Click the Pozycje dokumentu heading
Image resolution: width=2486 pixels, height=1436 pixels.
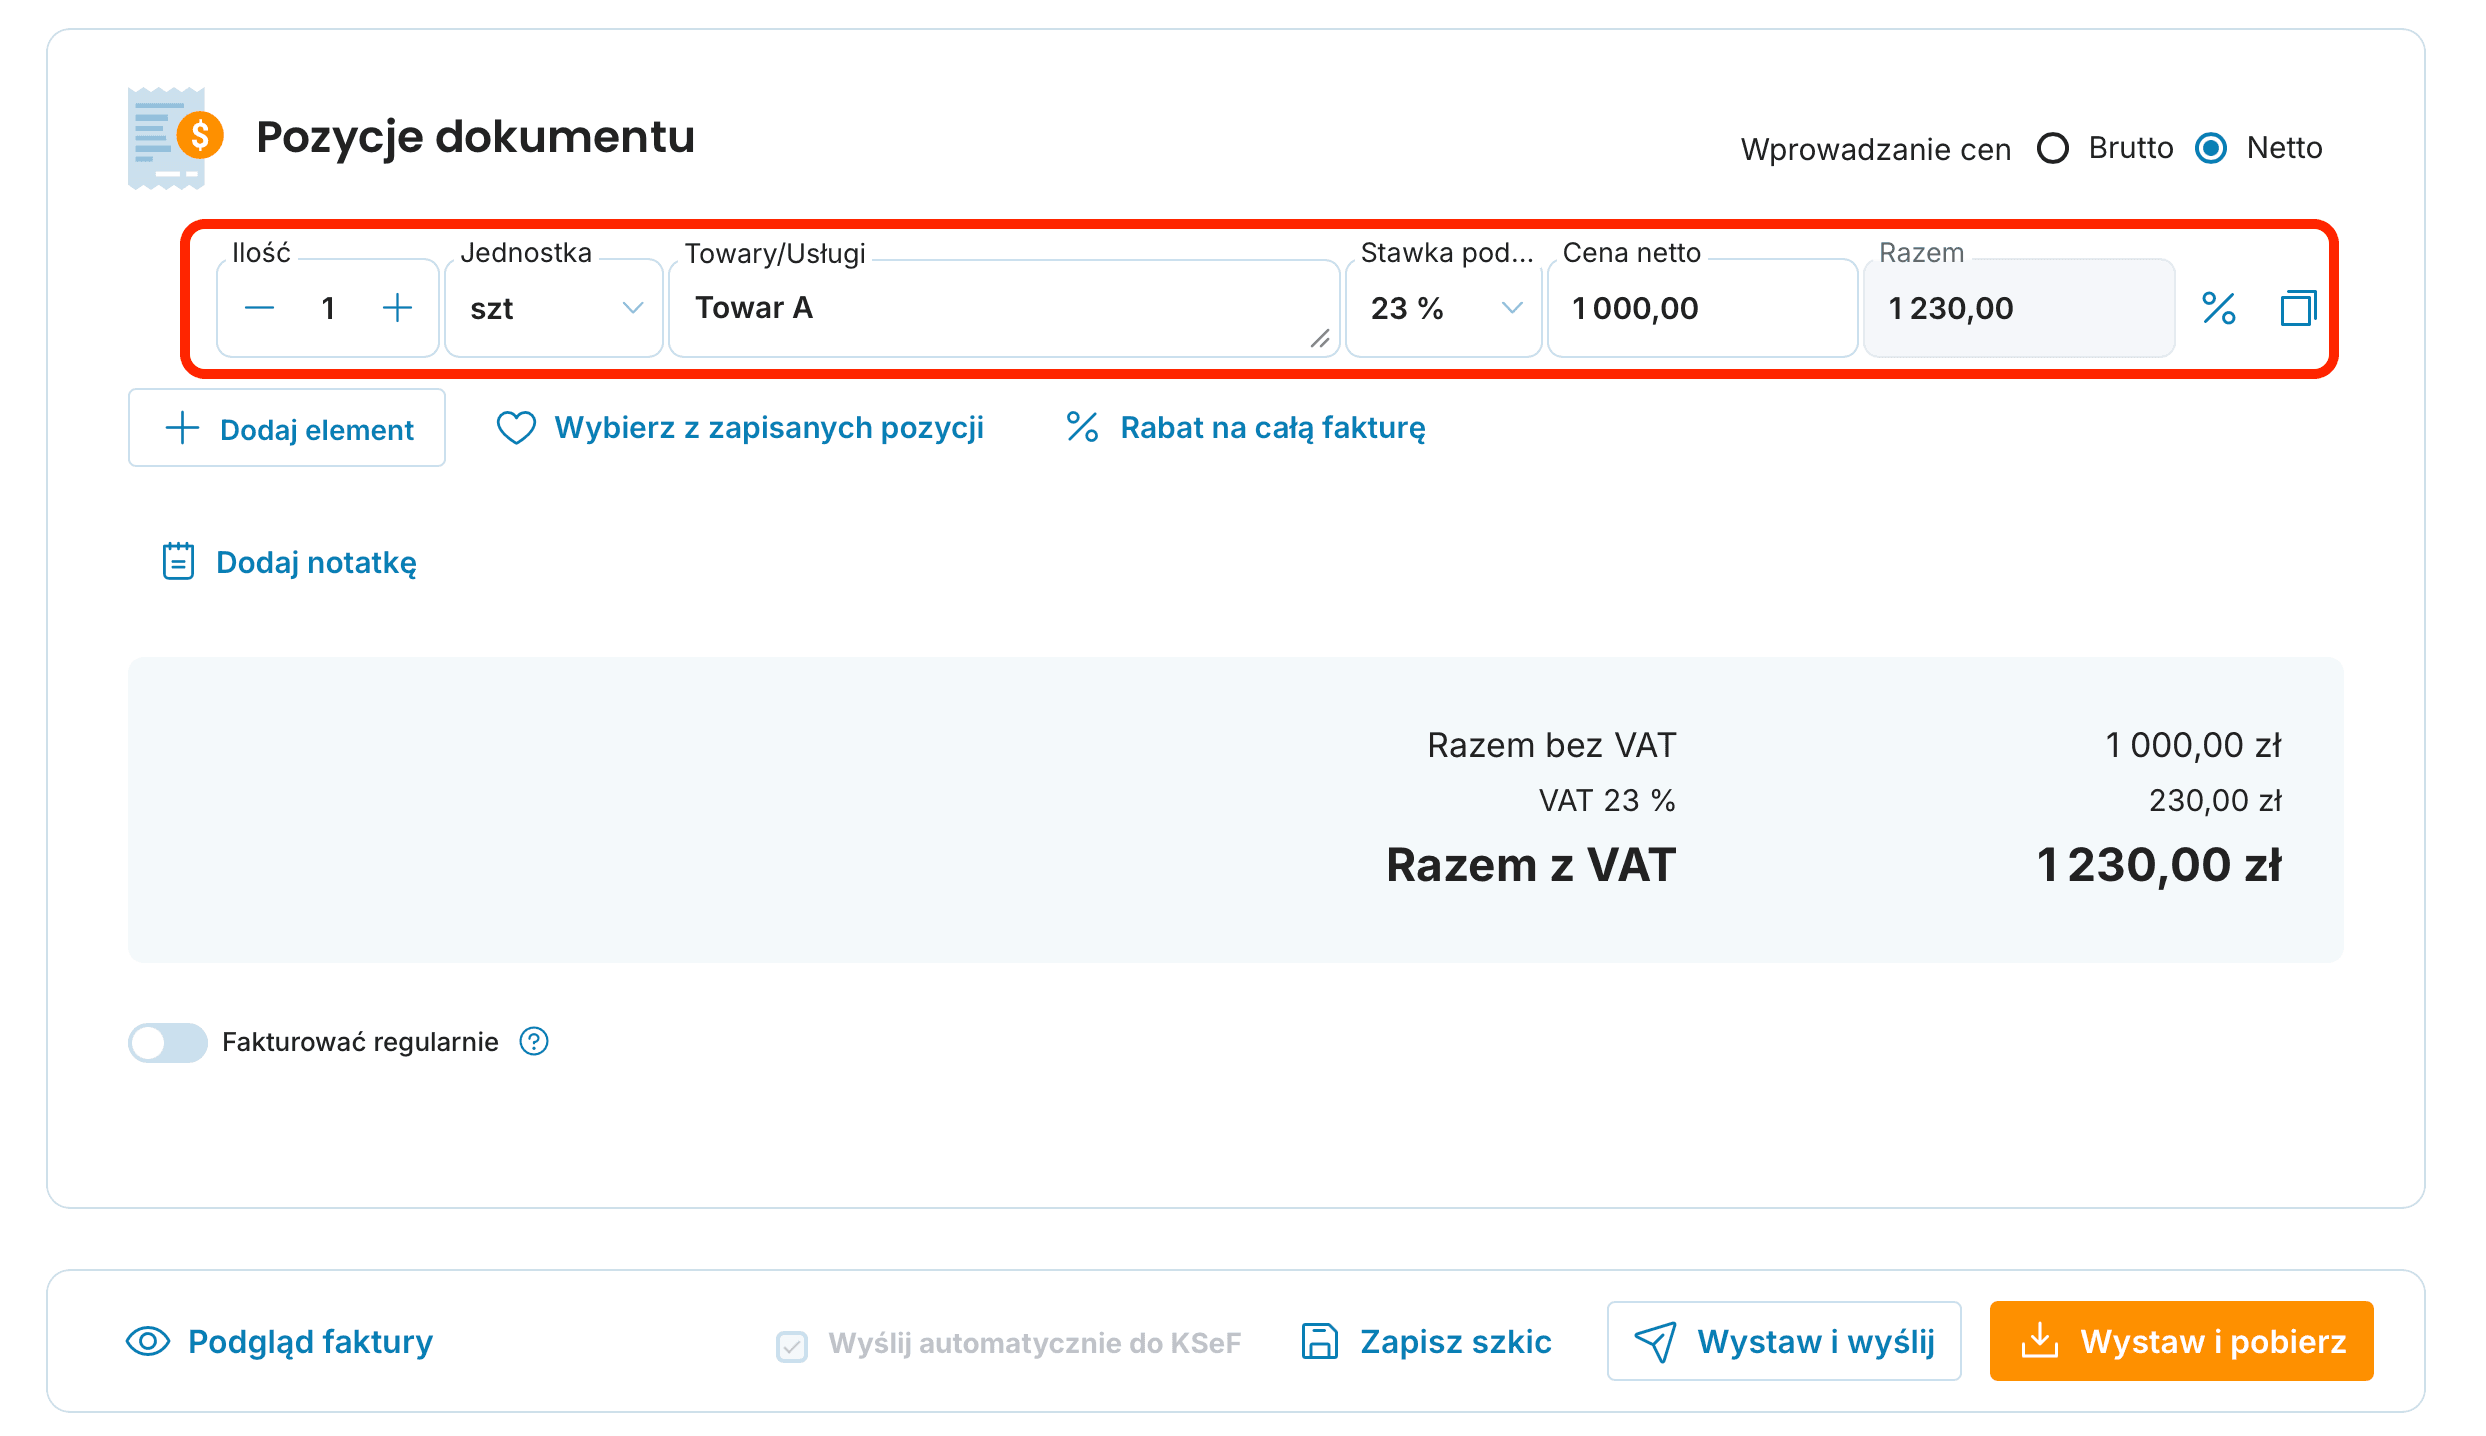coord(475,137)
